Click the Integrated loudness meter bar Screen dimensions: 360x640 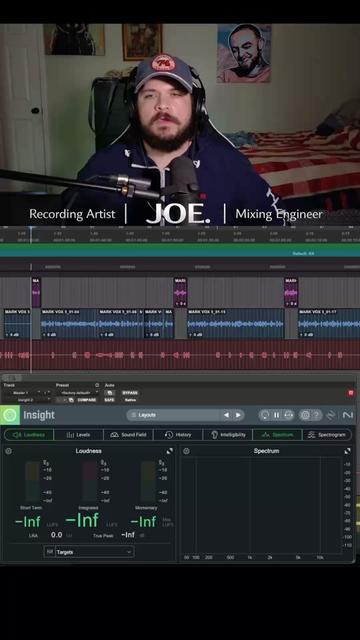[90, 482]
